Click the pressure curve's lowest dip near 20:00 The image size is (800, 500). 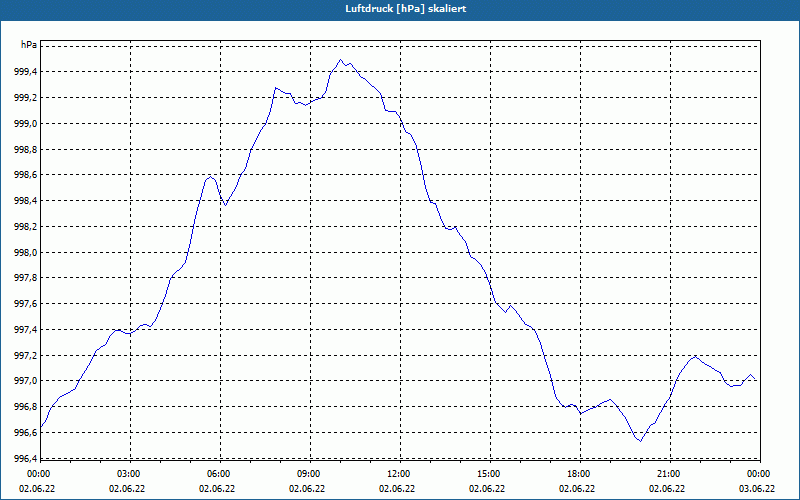pos(640,441)
